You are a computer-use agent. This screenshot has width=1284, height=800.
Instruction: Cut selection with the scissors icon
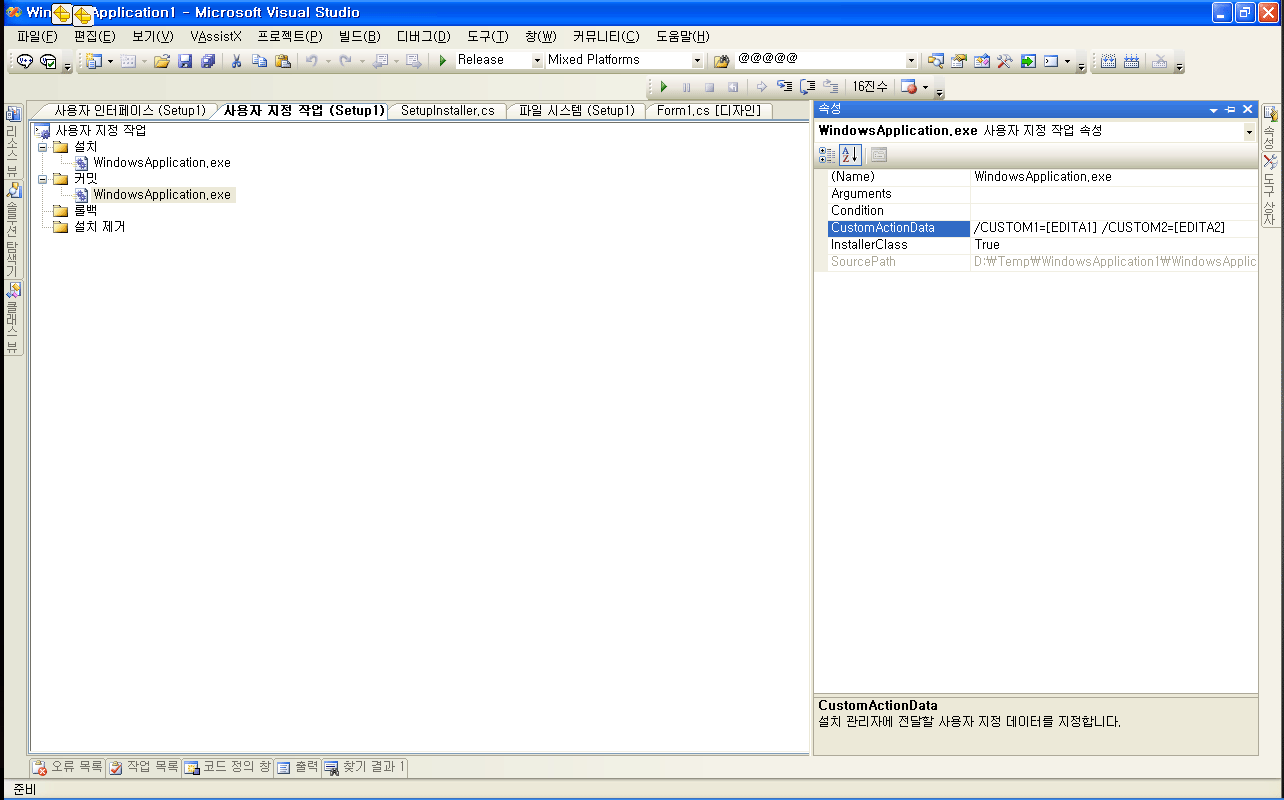tap(237, 61)
